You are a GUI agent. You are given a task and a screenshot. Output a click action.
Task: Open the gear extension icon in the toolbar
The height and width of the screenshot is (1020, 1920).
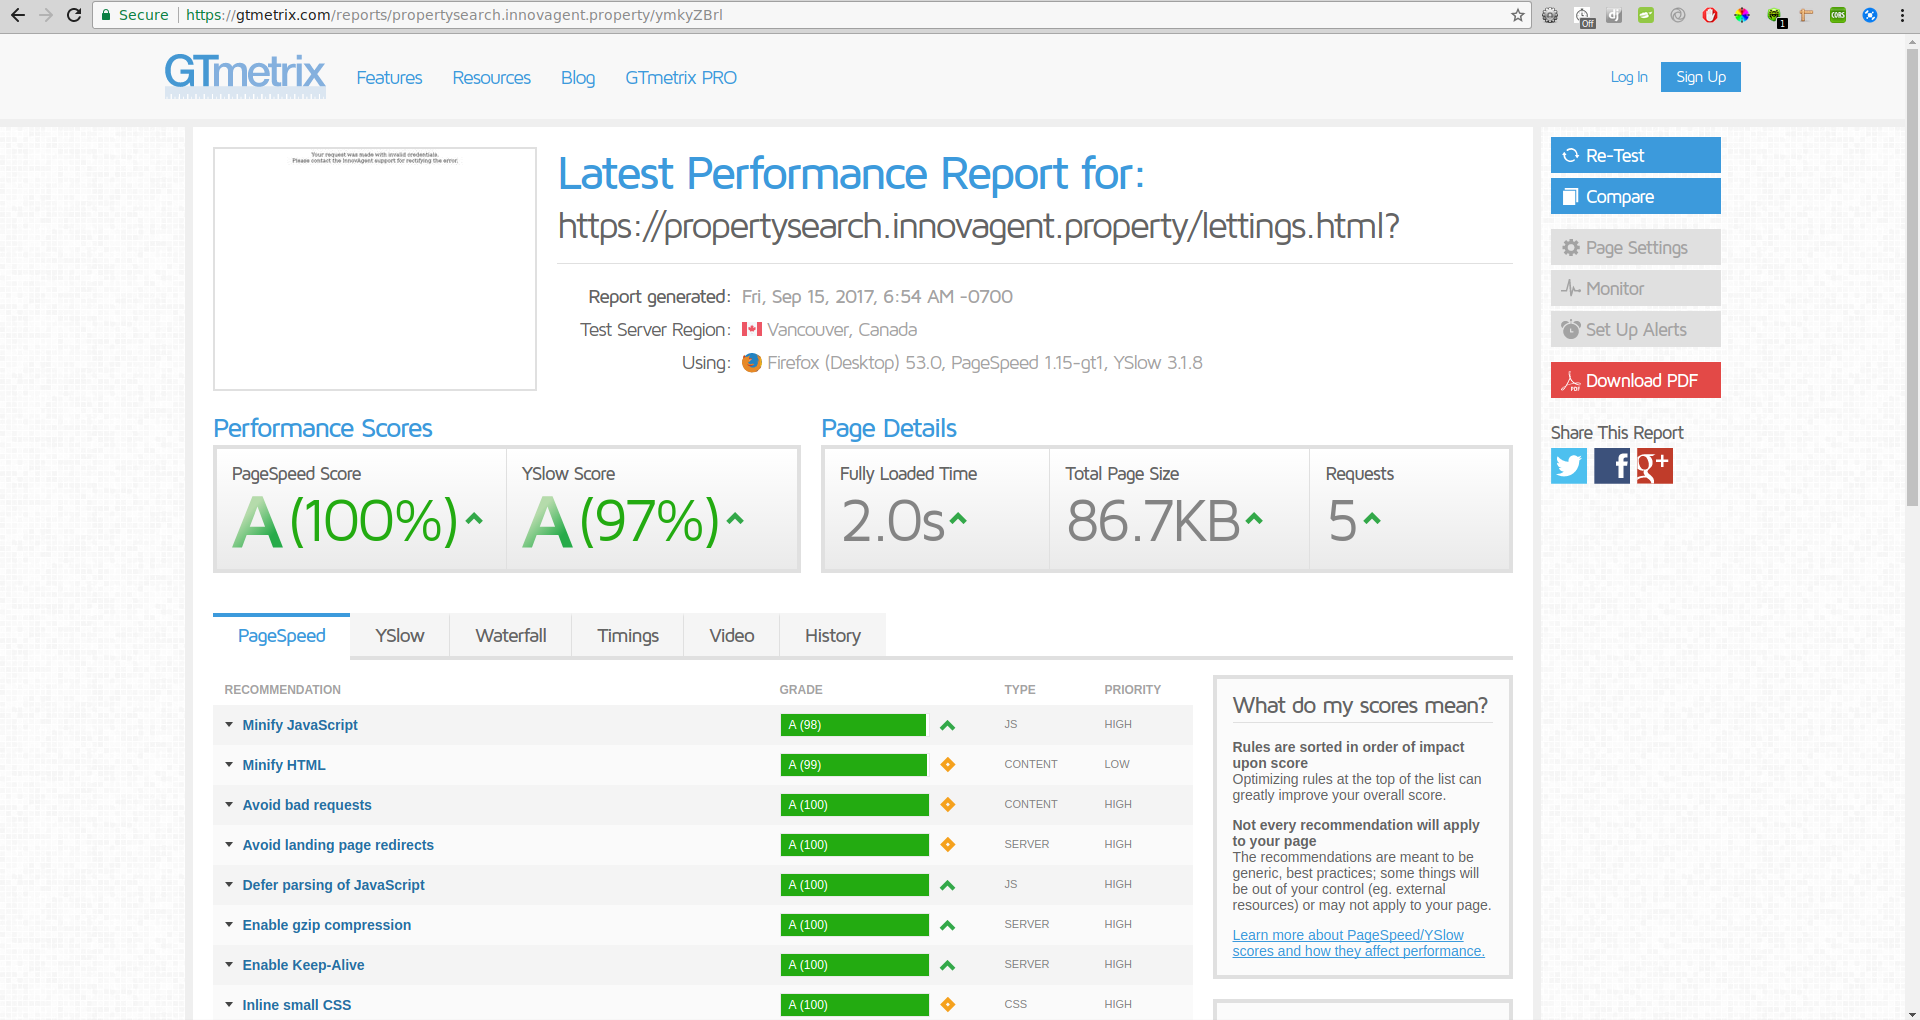tap(1550, 15)
